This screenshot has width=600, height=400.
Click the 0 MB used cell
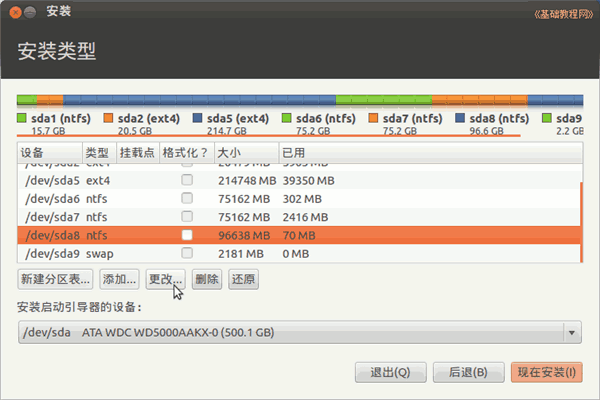pos(295,254)
